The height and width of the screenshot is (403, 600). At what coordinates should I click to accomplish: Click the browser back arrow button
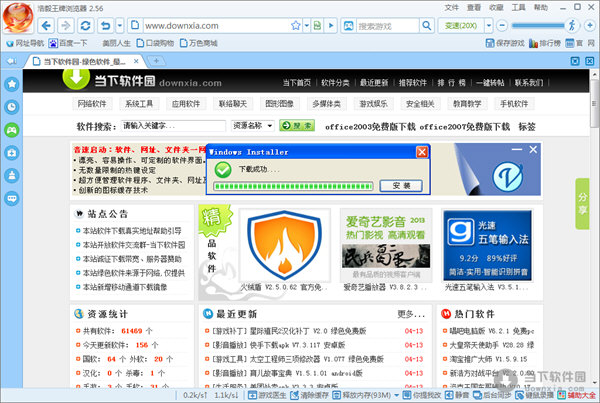click(x=46, y=26)
